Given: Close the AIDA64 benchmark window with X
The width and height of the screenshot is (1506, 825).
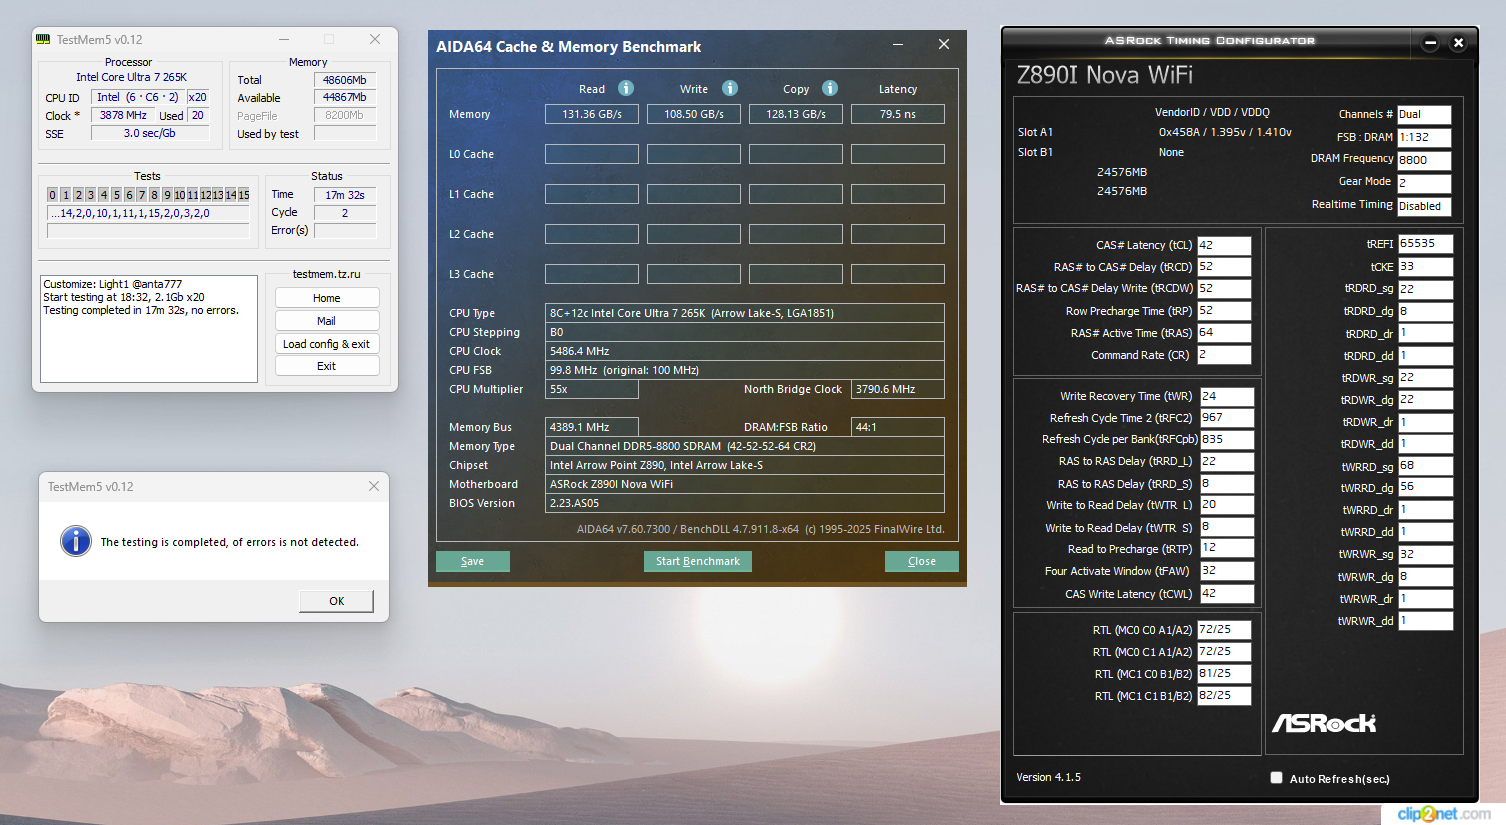Looking at the screenshot, I should 944,45.
